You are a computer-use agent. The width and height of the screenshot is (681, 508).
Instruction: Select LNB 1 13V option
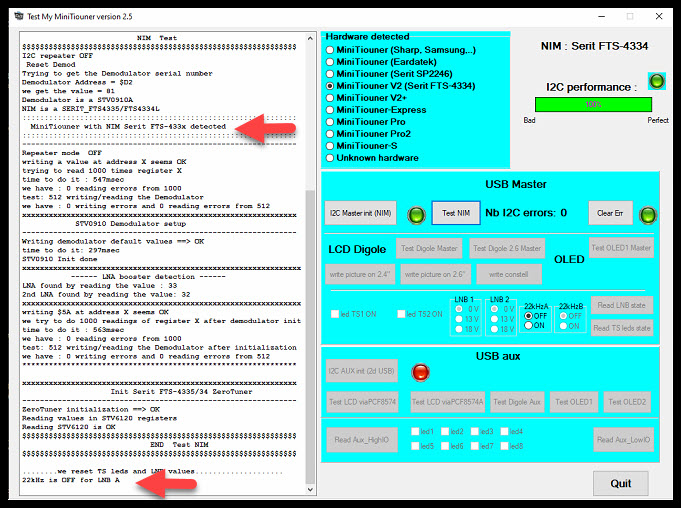(459, 319)
